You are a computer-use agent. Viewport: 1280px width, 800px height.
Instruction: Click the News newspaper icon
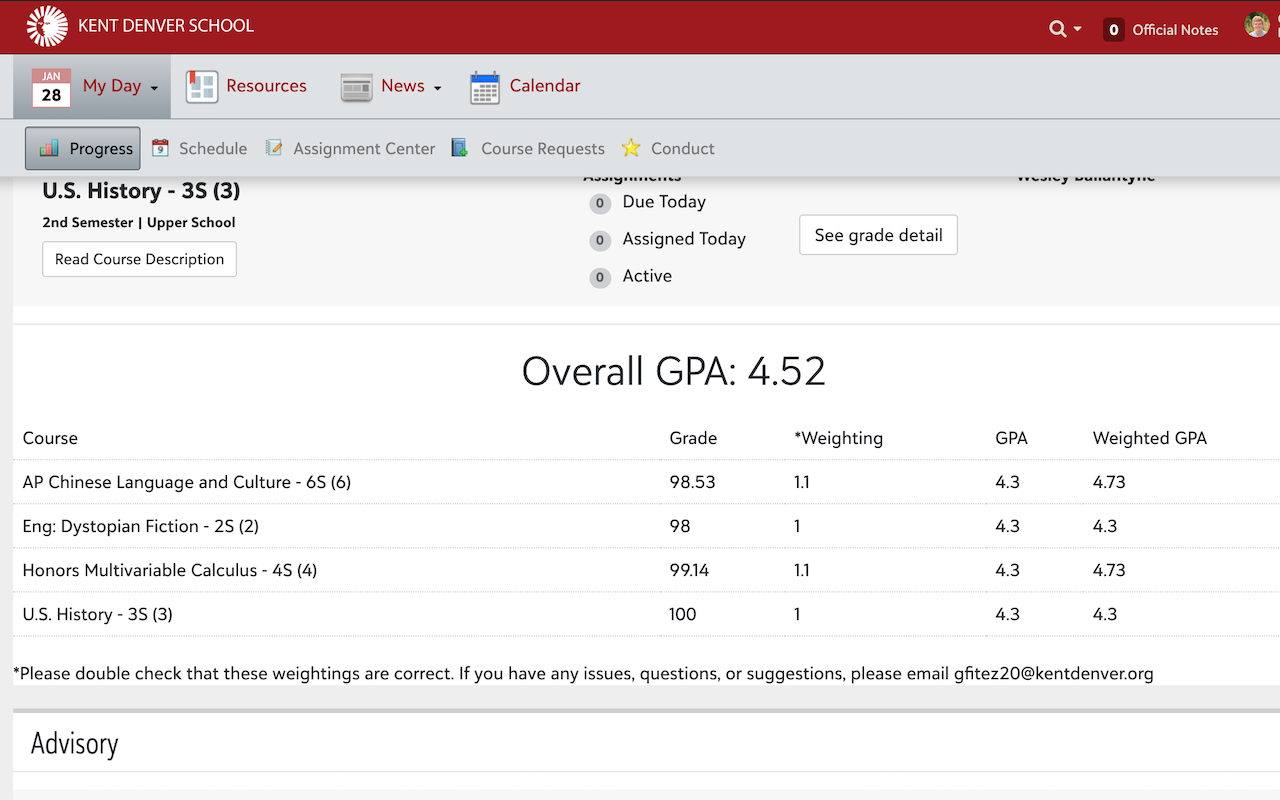tap(356, 88)
